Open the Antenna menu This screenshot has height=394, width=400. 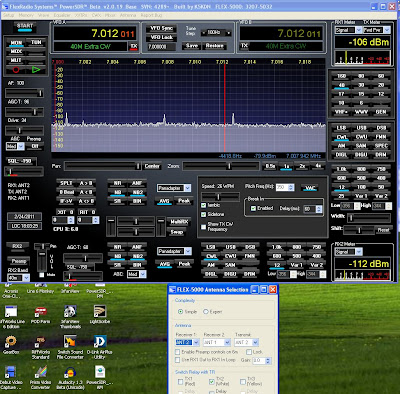(x=128, y=15)
